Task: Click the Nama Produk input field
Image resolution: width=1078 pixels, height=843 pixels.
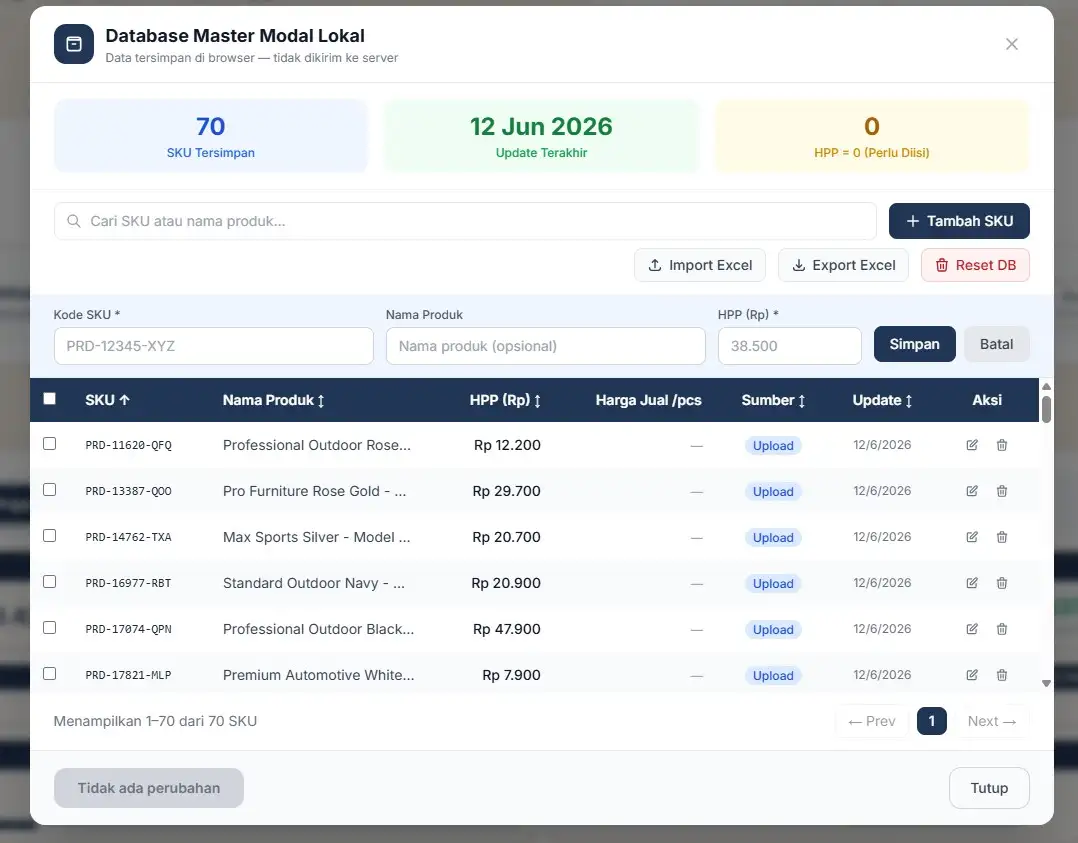Action: point(546,346)
